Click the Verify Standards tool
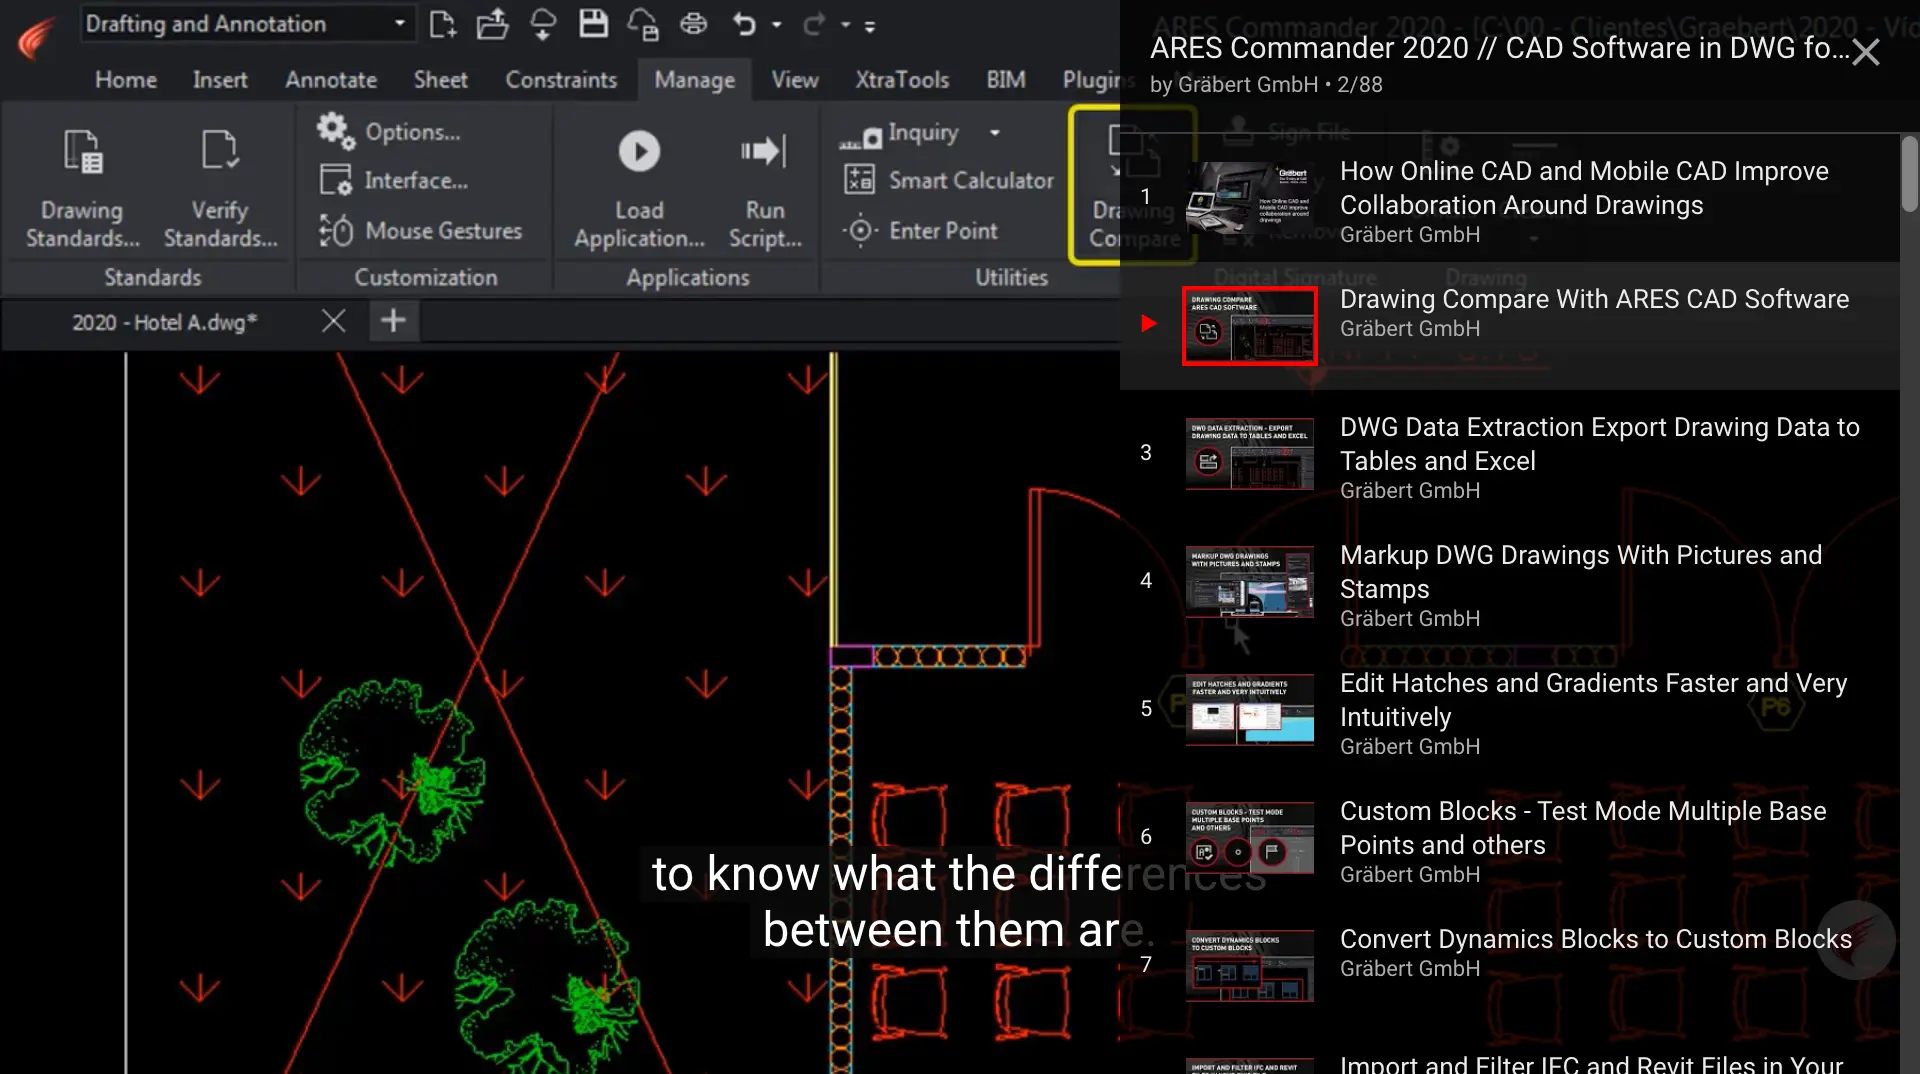Image resolution: width=1920 pixels, height=1074 pixels. point(220,187)
